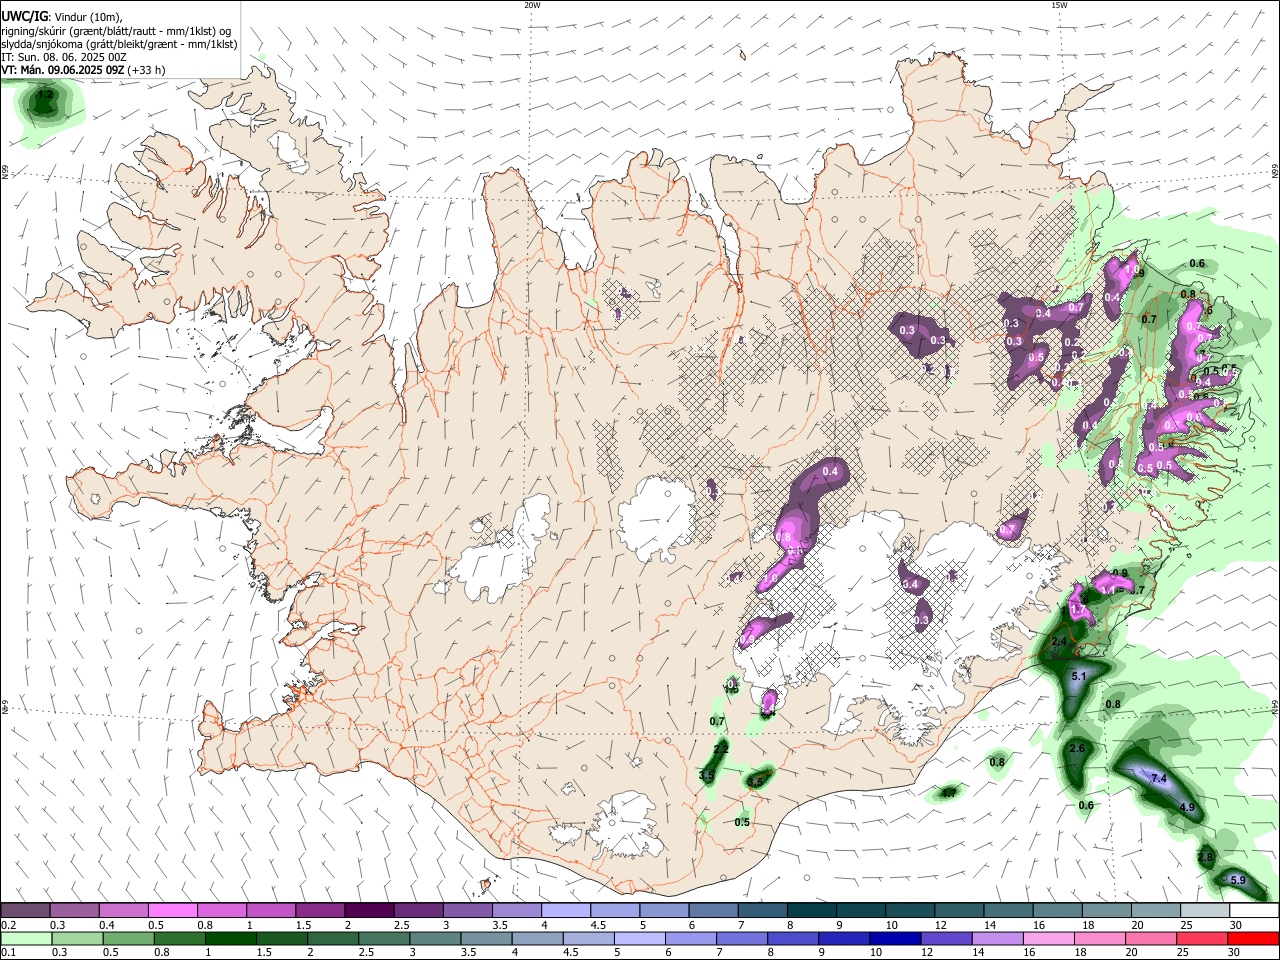Image resolution: width=1280 pixels, height=960 pixels.
Task: Click the '2.2' value above the 3.5 cell
Action: point(721,748)
